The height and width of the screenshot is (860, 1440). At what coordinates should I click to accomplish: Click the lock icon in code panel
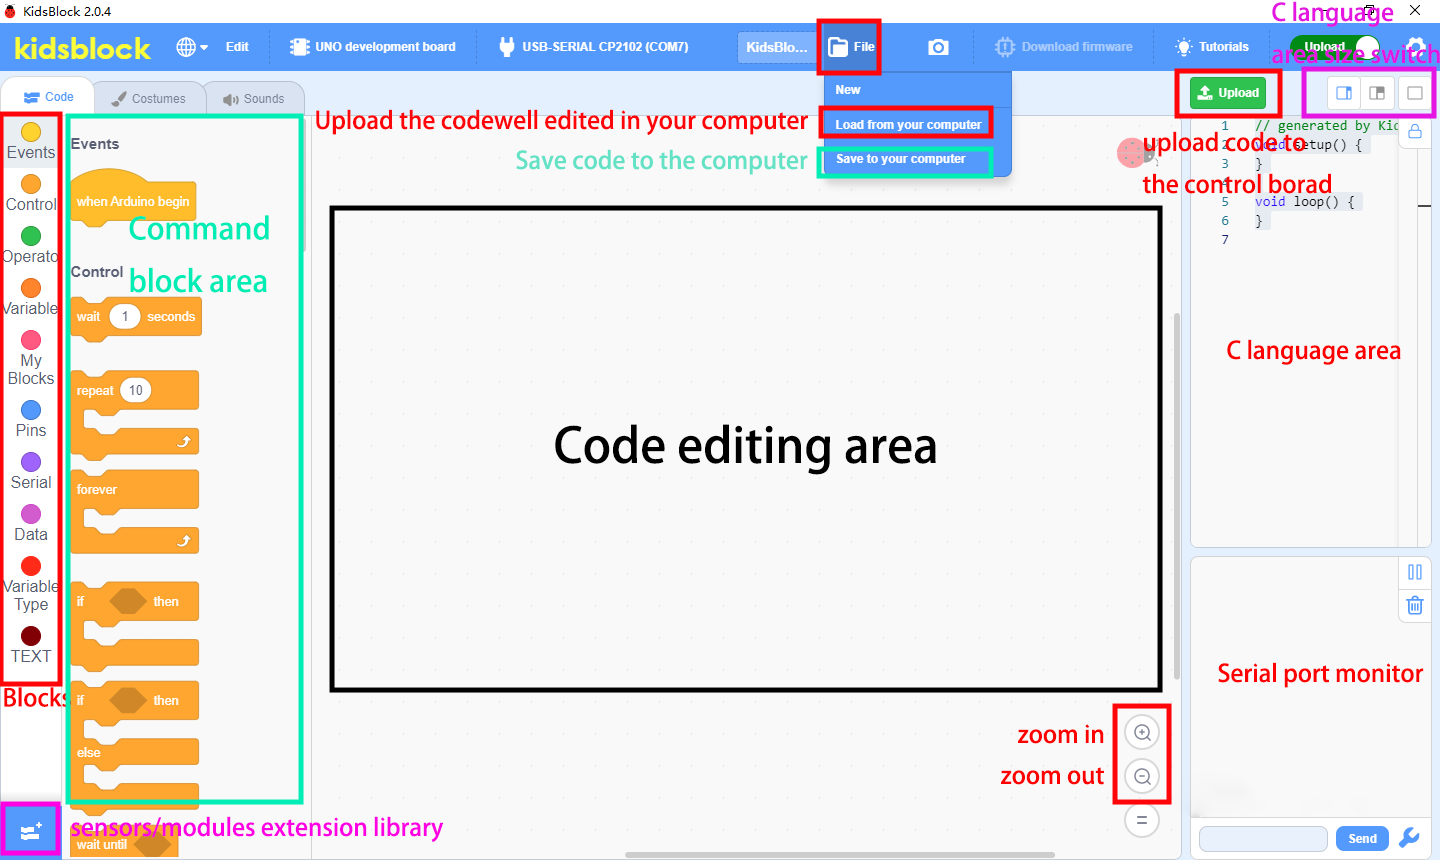pos(1415,132)
